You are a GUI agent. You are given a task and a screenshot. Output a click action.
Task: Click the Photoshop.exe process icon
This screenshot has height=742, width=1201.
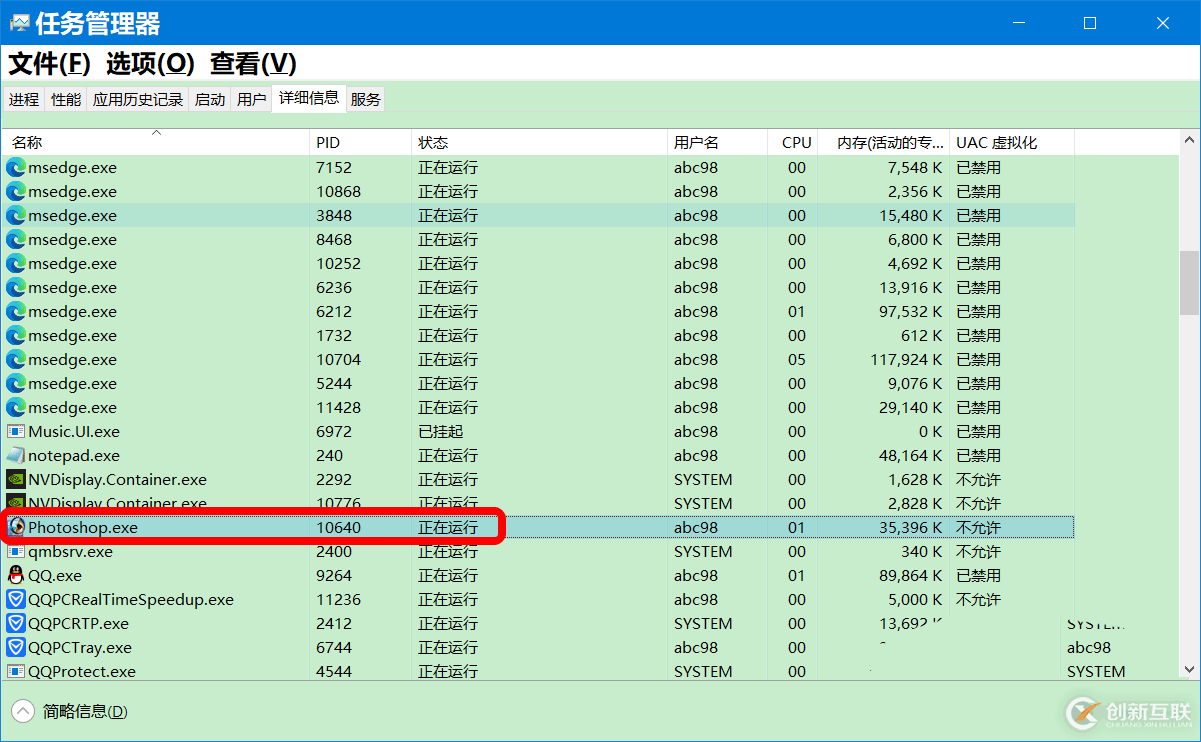(x=16, y=527)
